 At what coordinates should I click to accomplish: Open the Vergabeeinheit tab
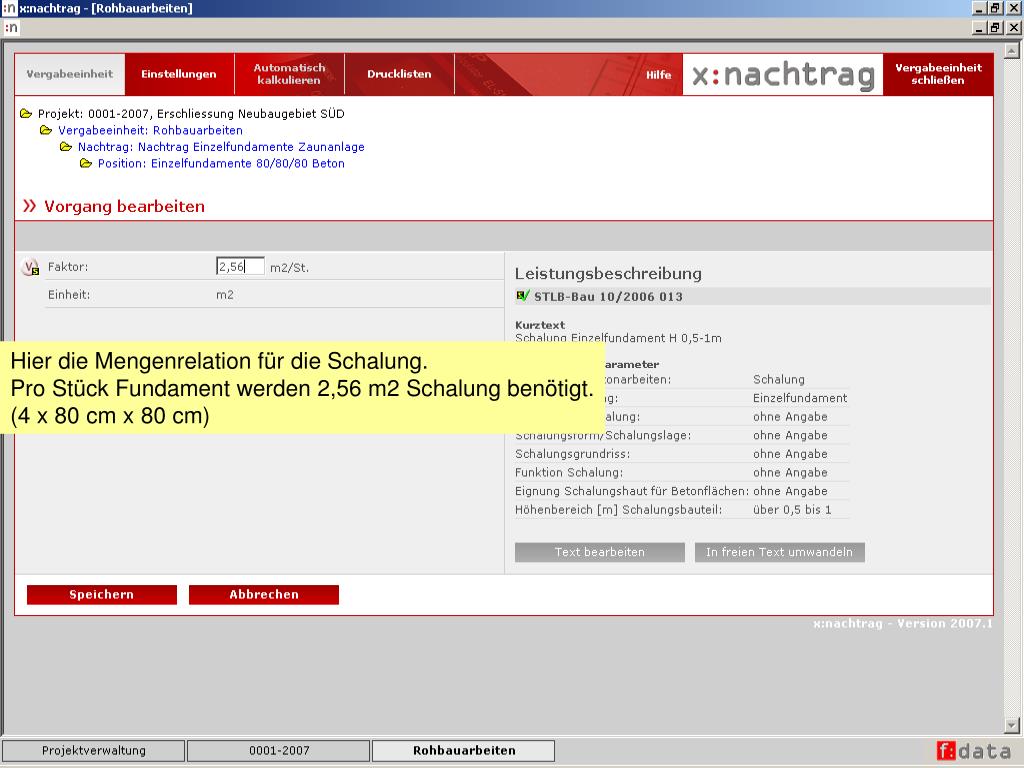pyautogui.click(x=70, y=74)
